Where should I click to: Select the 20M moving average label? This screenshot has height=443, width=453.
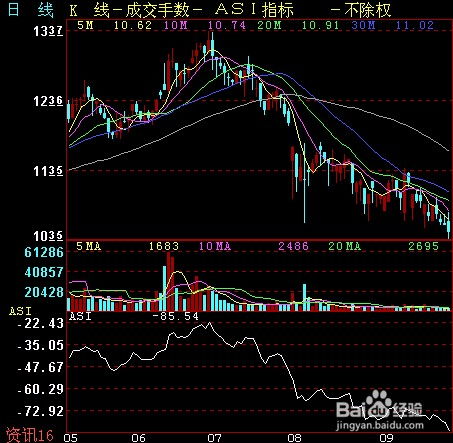pyautogui.click(x=269, y=25)
